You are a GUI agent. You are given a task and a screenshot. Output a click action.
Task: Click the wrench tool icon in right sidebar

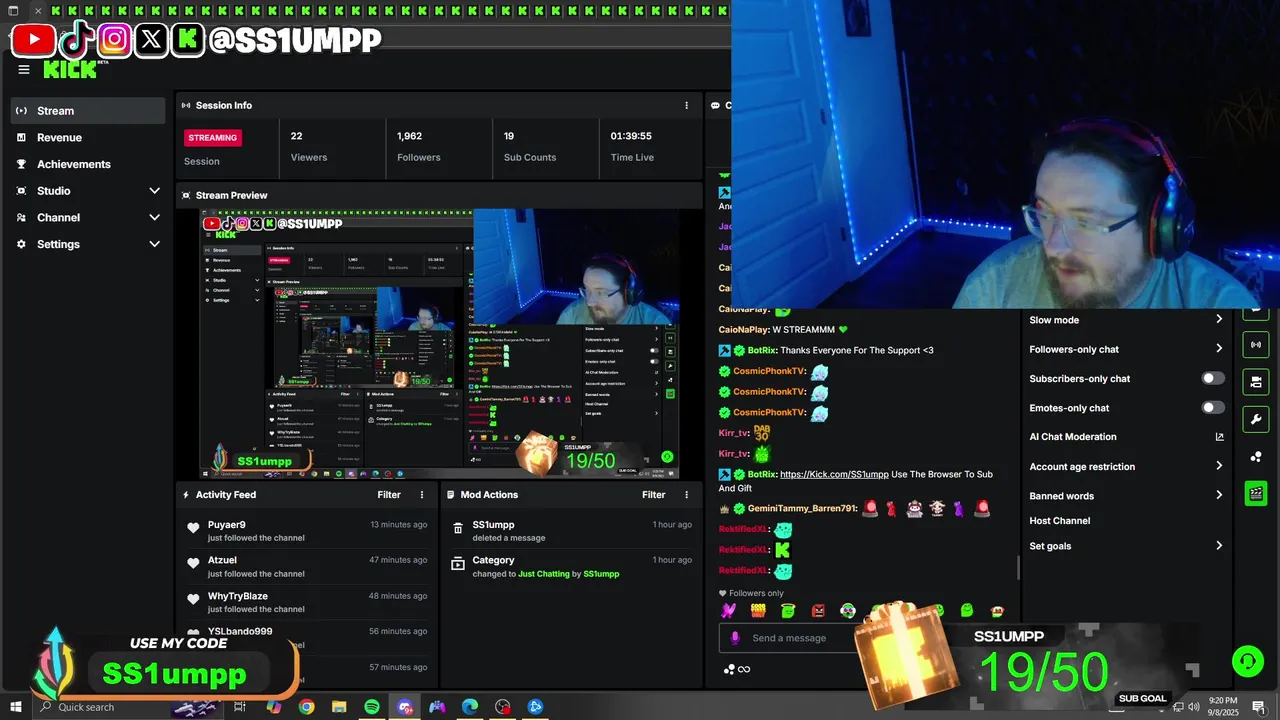[x=1256, y=419]
